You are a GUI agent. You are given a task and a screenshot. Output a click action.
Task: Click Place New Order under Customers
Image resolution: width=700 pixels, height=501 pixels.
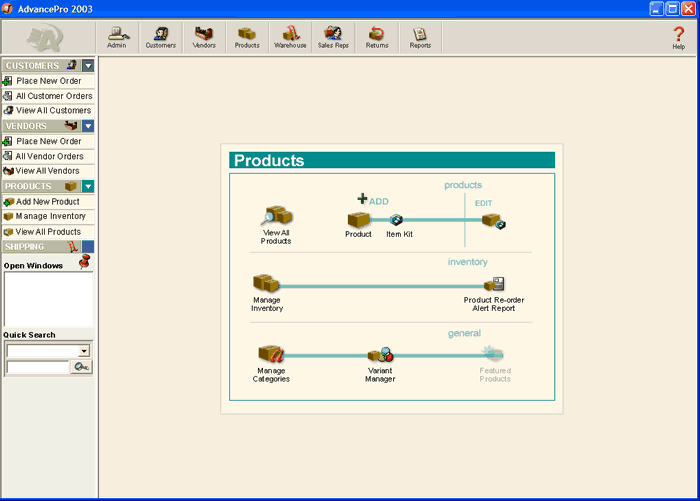(x=48, y=81)
